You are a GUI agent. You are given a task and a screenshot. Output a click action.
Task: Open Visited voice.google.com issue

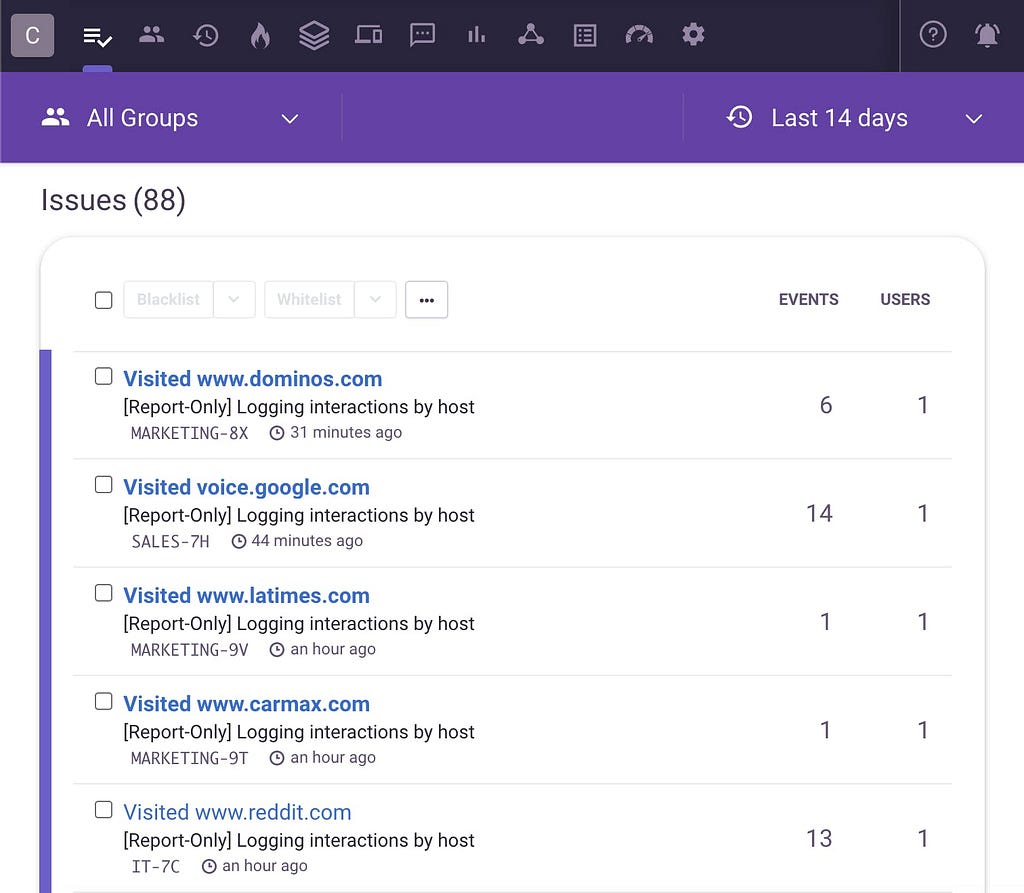point(246,487)
